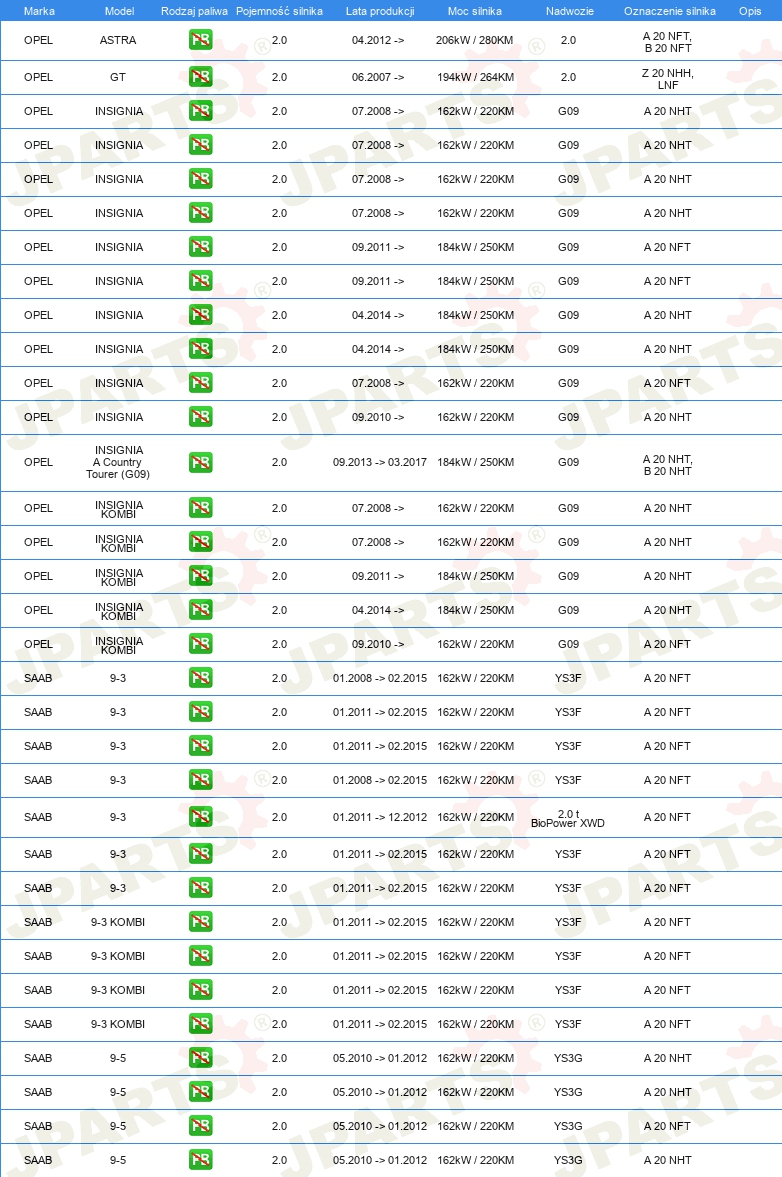Click engine code Z 20 NHH, LNF
Viewport: 782px width, 1177px height.
click(x=668, y=79)
